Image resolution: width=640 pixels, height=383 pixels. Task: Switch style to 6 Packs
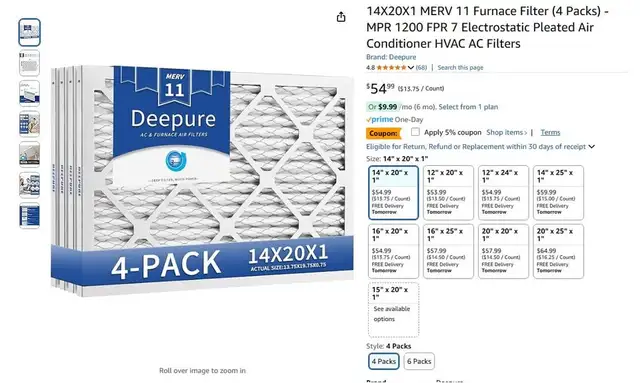[x=419, y=361]
